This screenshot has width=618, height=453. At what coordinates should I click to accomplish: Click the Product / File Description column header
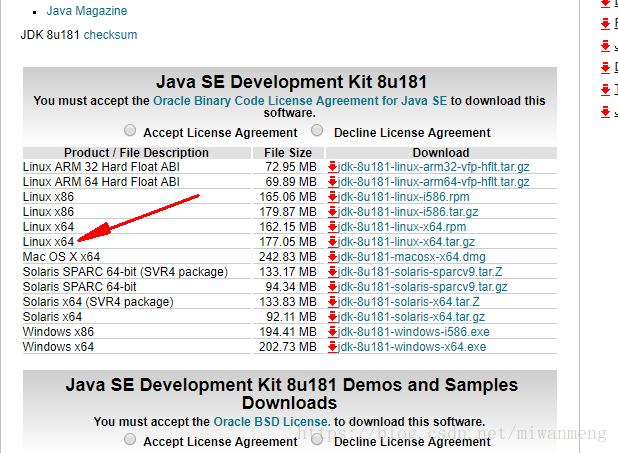click(x=136, y=153)
